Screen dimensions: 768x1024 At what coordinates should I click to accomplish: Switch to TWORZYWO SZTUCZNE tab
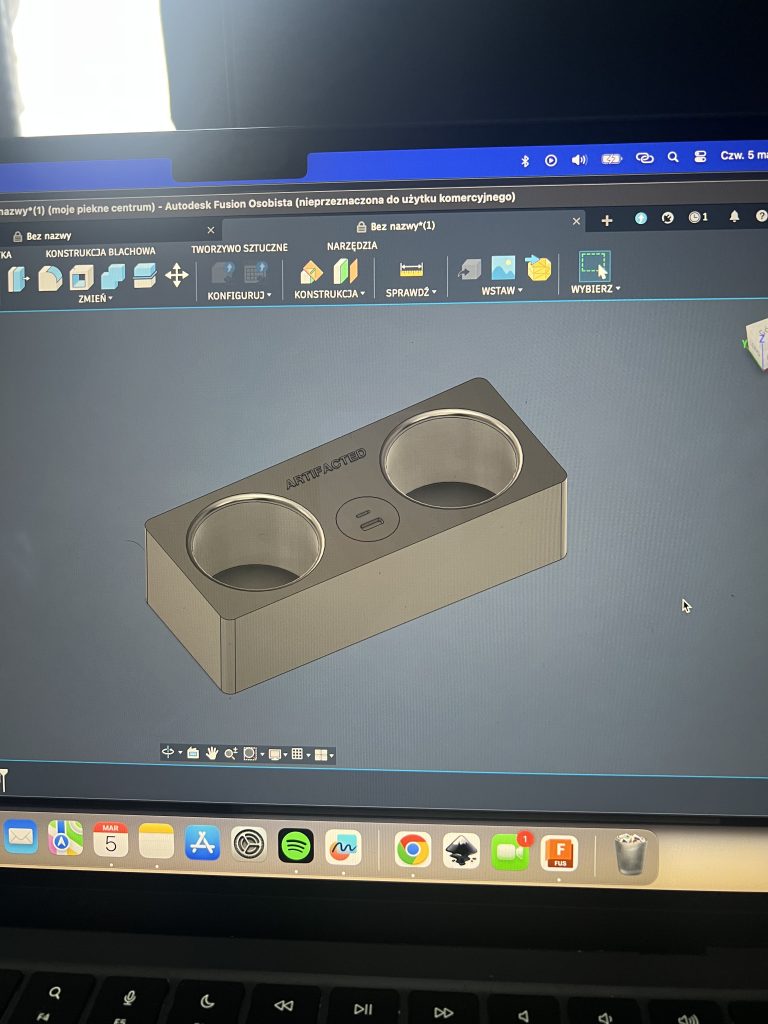(x=239, y=248)
